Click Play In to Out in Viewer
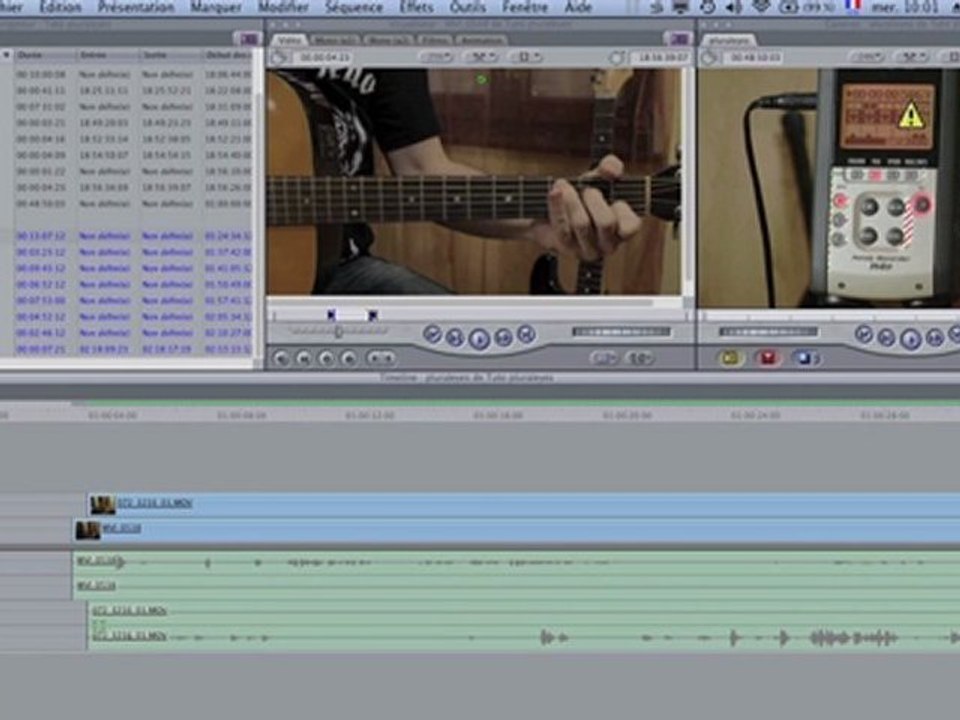 coord(455,337)
